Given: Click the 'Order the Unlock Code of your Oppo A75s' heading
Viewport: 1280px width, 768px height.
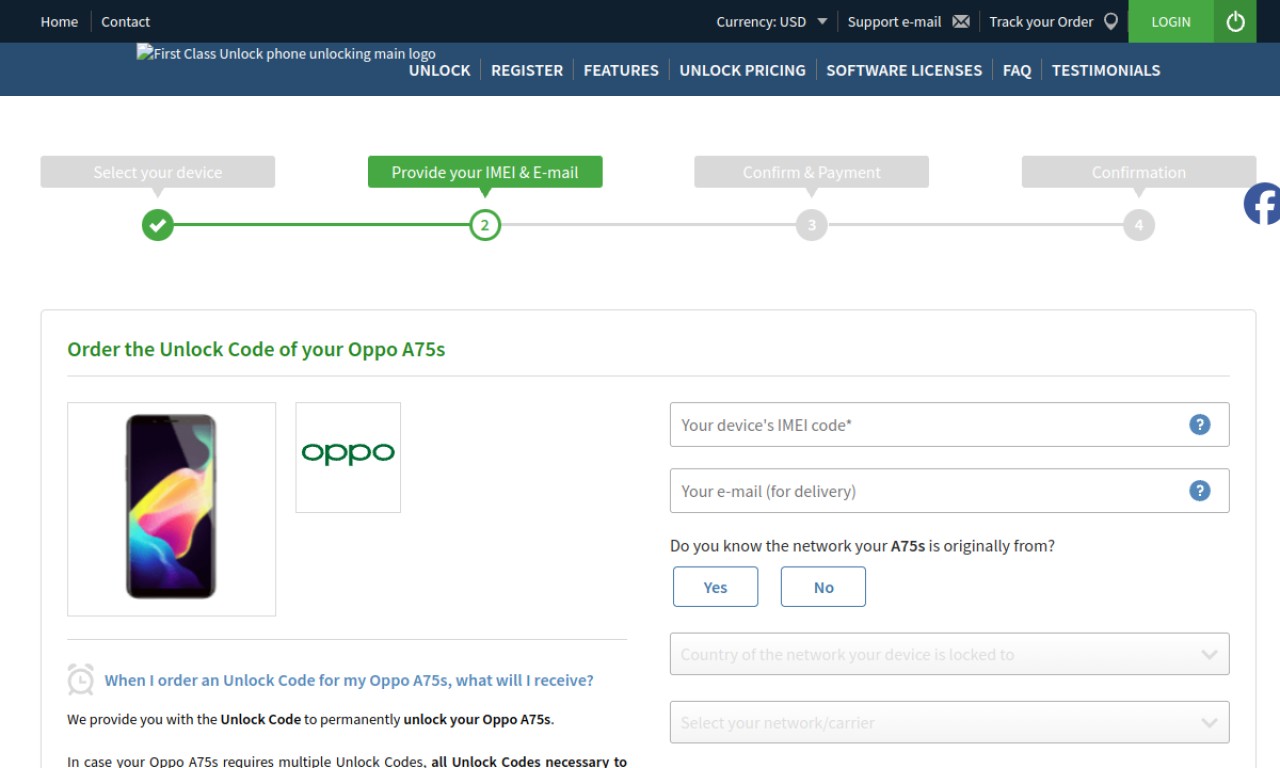Looking at the screenshot, I should 256,349.
